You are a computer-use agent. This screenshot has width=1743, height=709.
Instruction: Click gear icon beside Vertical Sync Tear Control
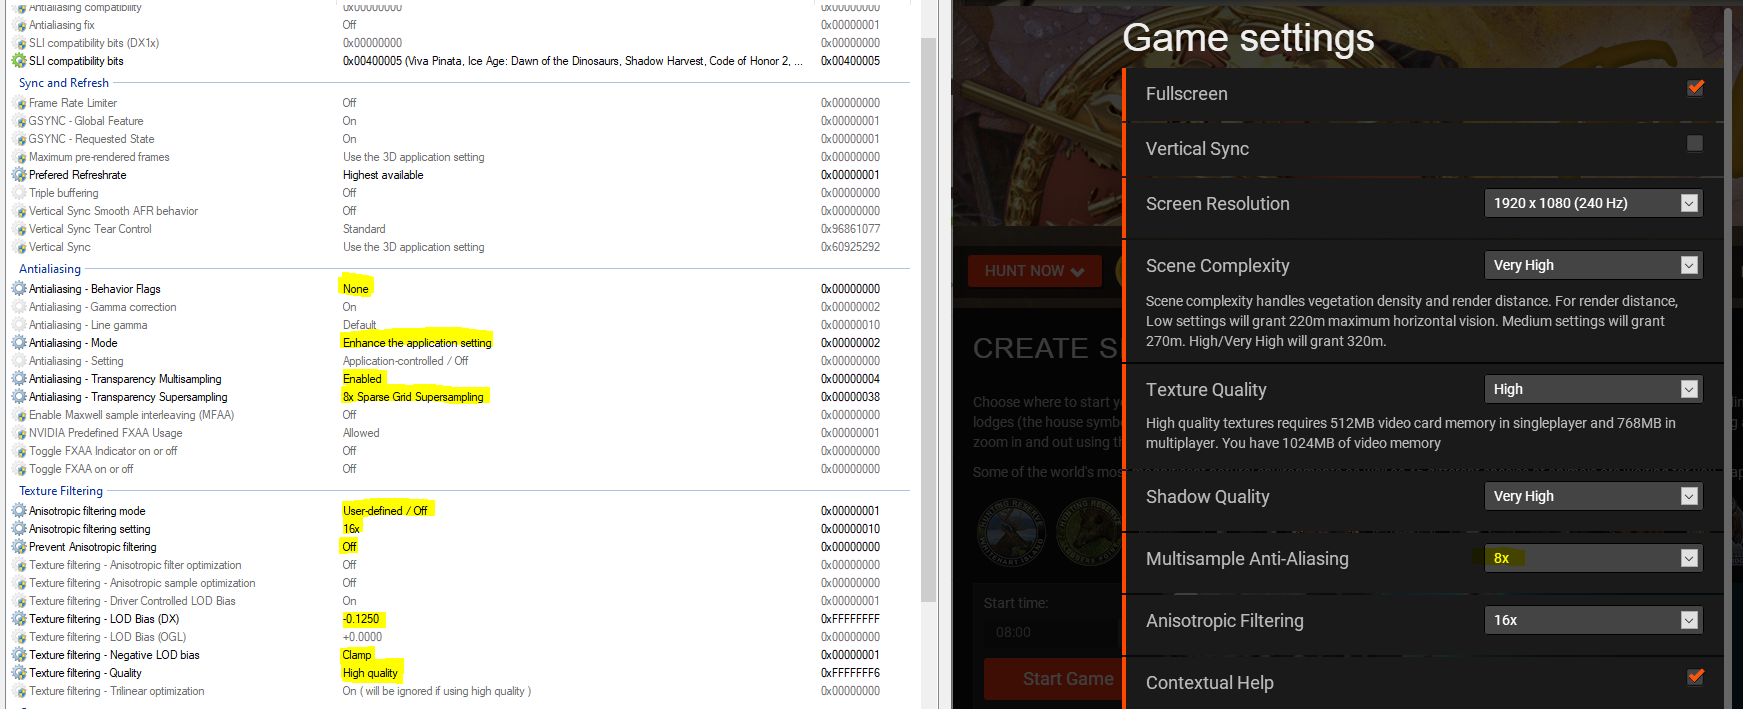19,229
